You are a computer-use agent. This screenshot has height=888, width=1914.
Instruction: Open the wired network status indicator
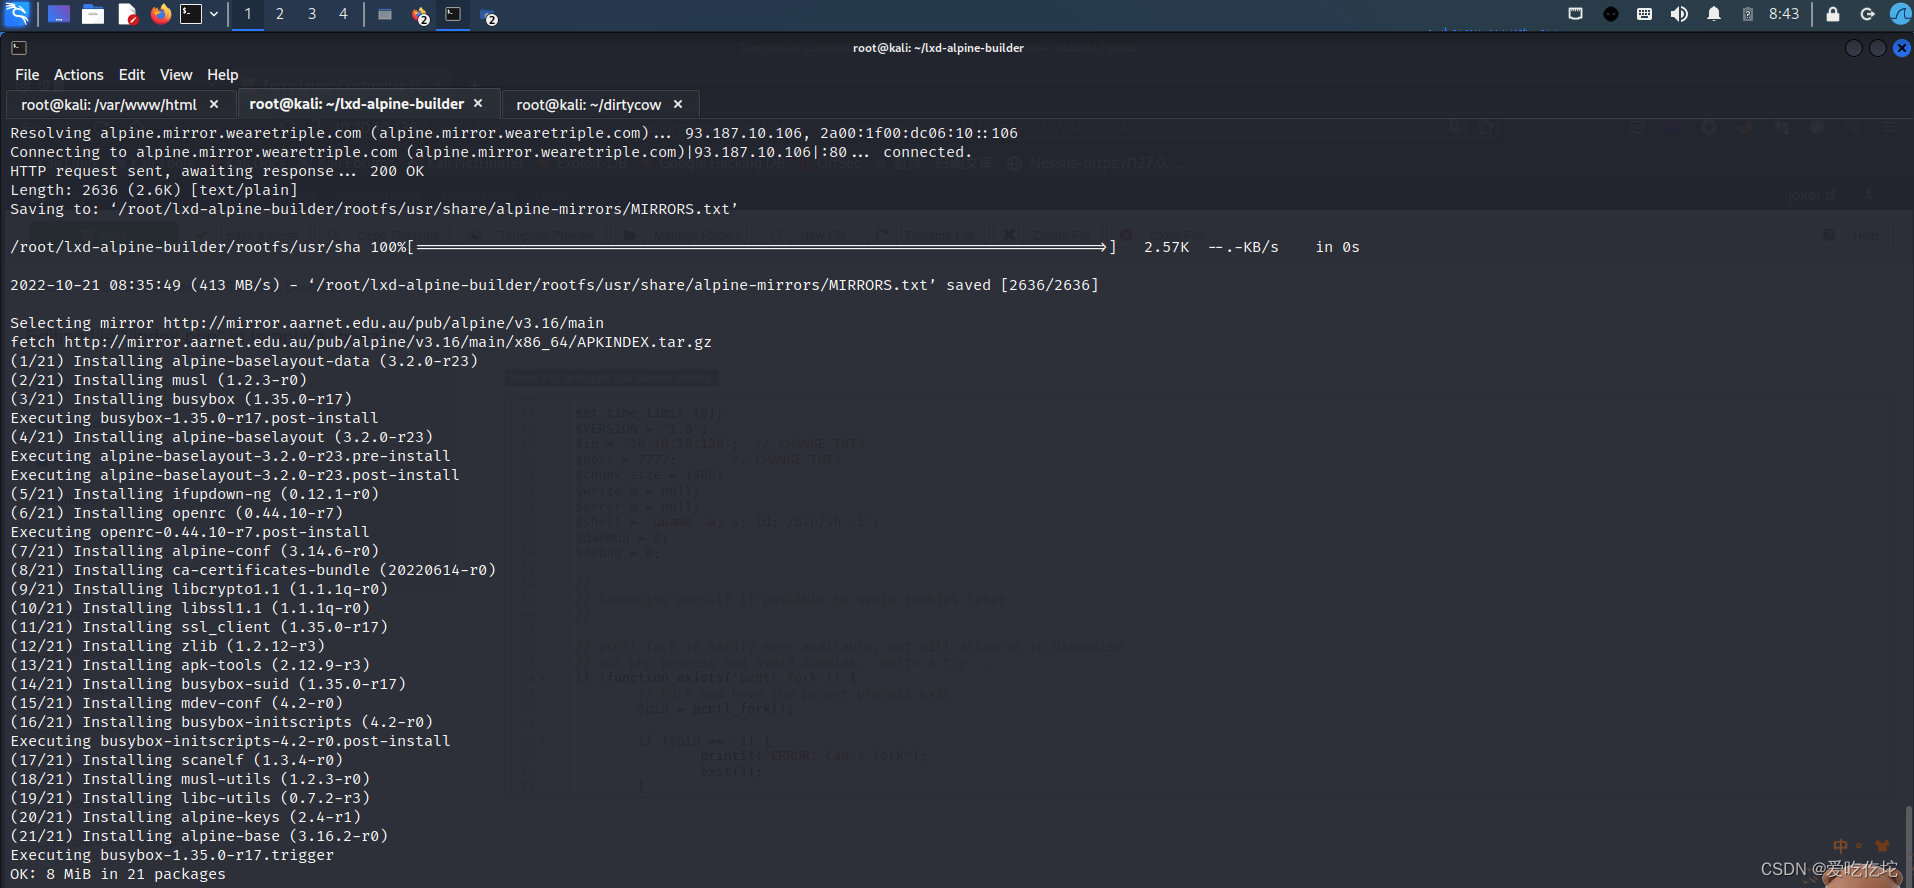coord(1576,14)
